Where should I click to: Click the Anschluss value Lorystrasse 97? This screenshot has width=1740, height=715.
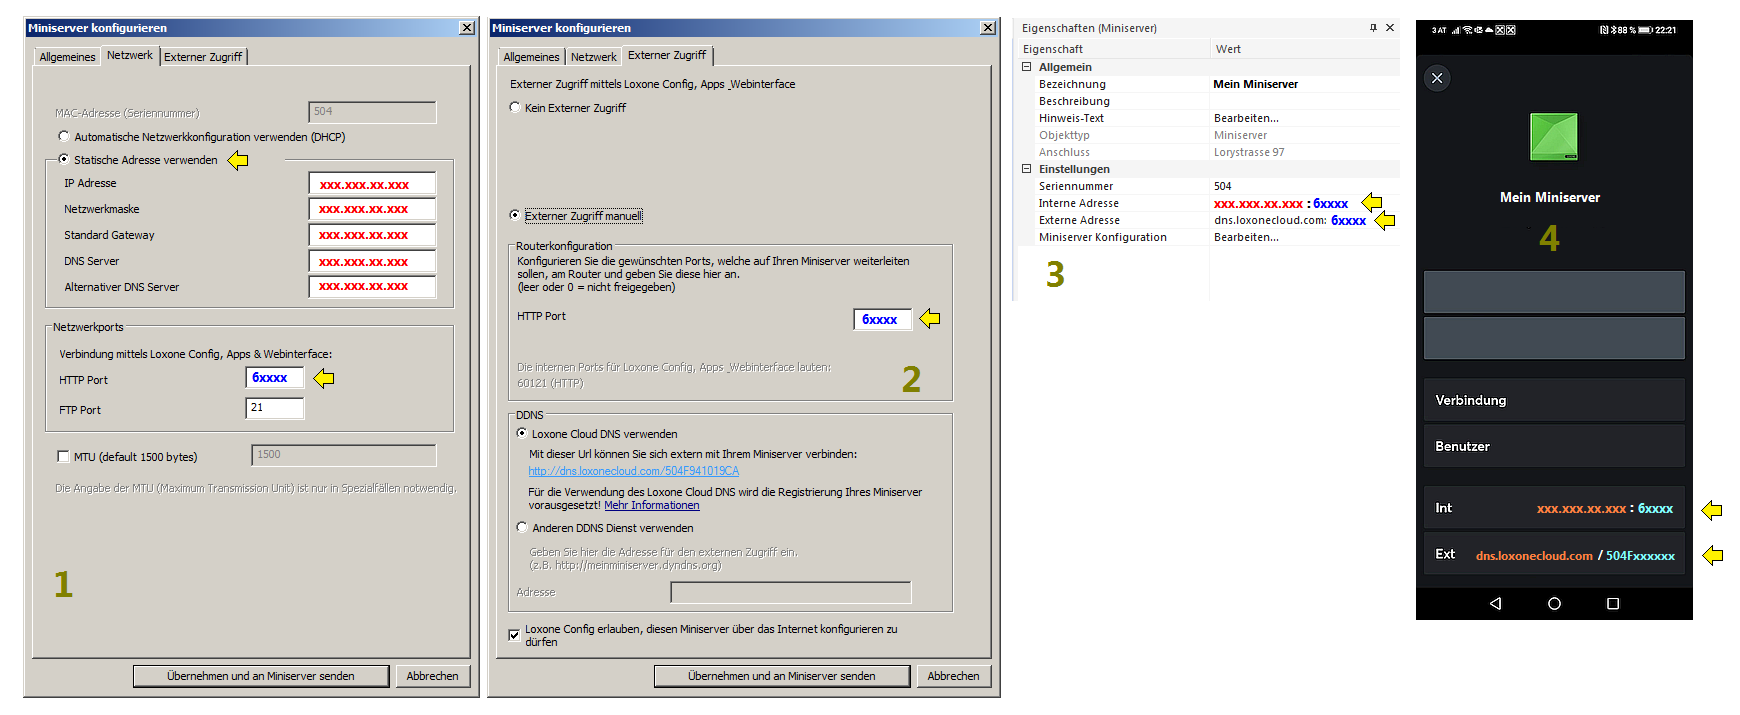1249,152
